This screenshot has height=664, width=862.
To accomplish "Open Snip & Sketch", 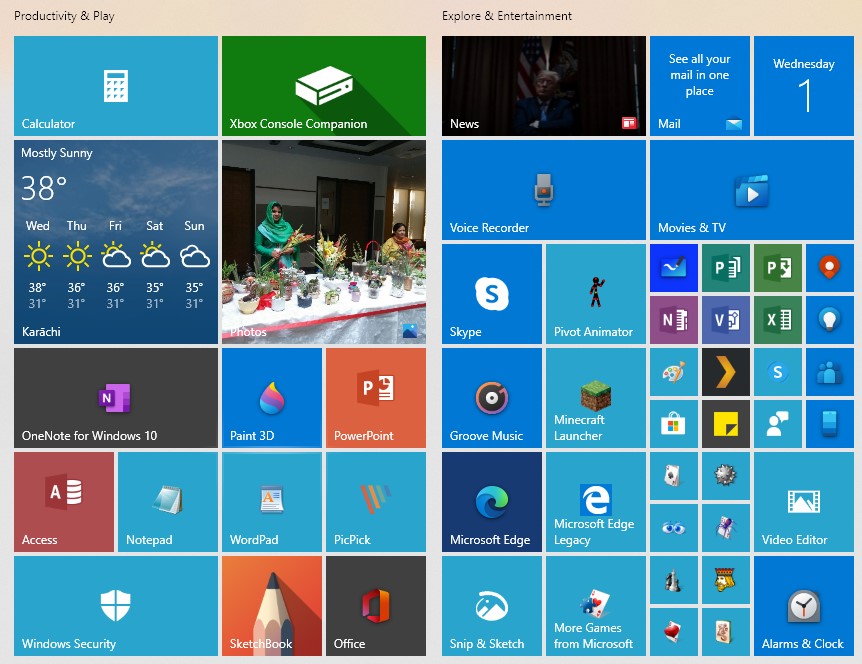I will tap(492, 606).
